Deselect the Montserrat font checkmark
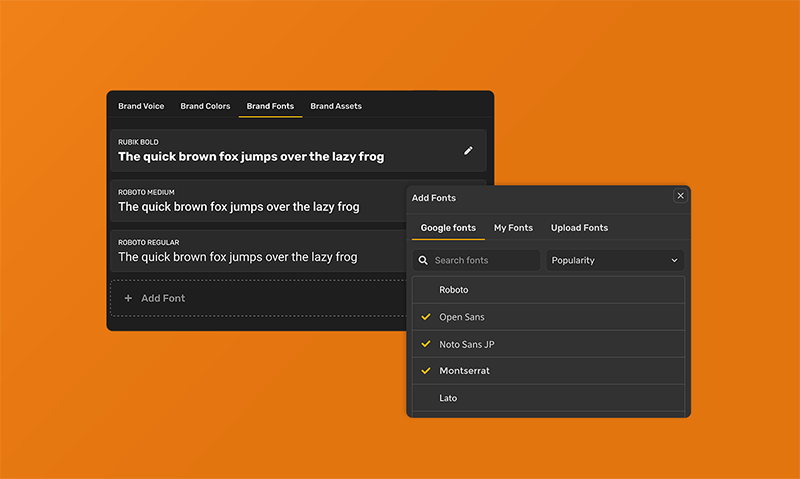Image resolution: width=800 pixels, height=479 pixels. (x=426, y=371)
